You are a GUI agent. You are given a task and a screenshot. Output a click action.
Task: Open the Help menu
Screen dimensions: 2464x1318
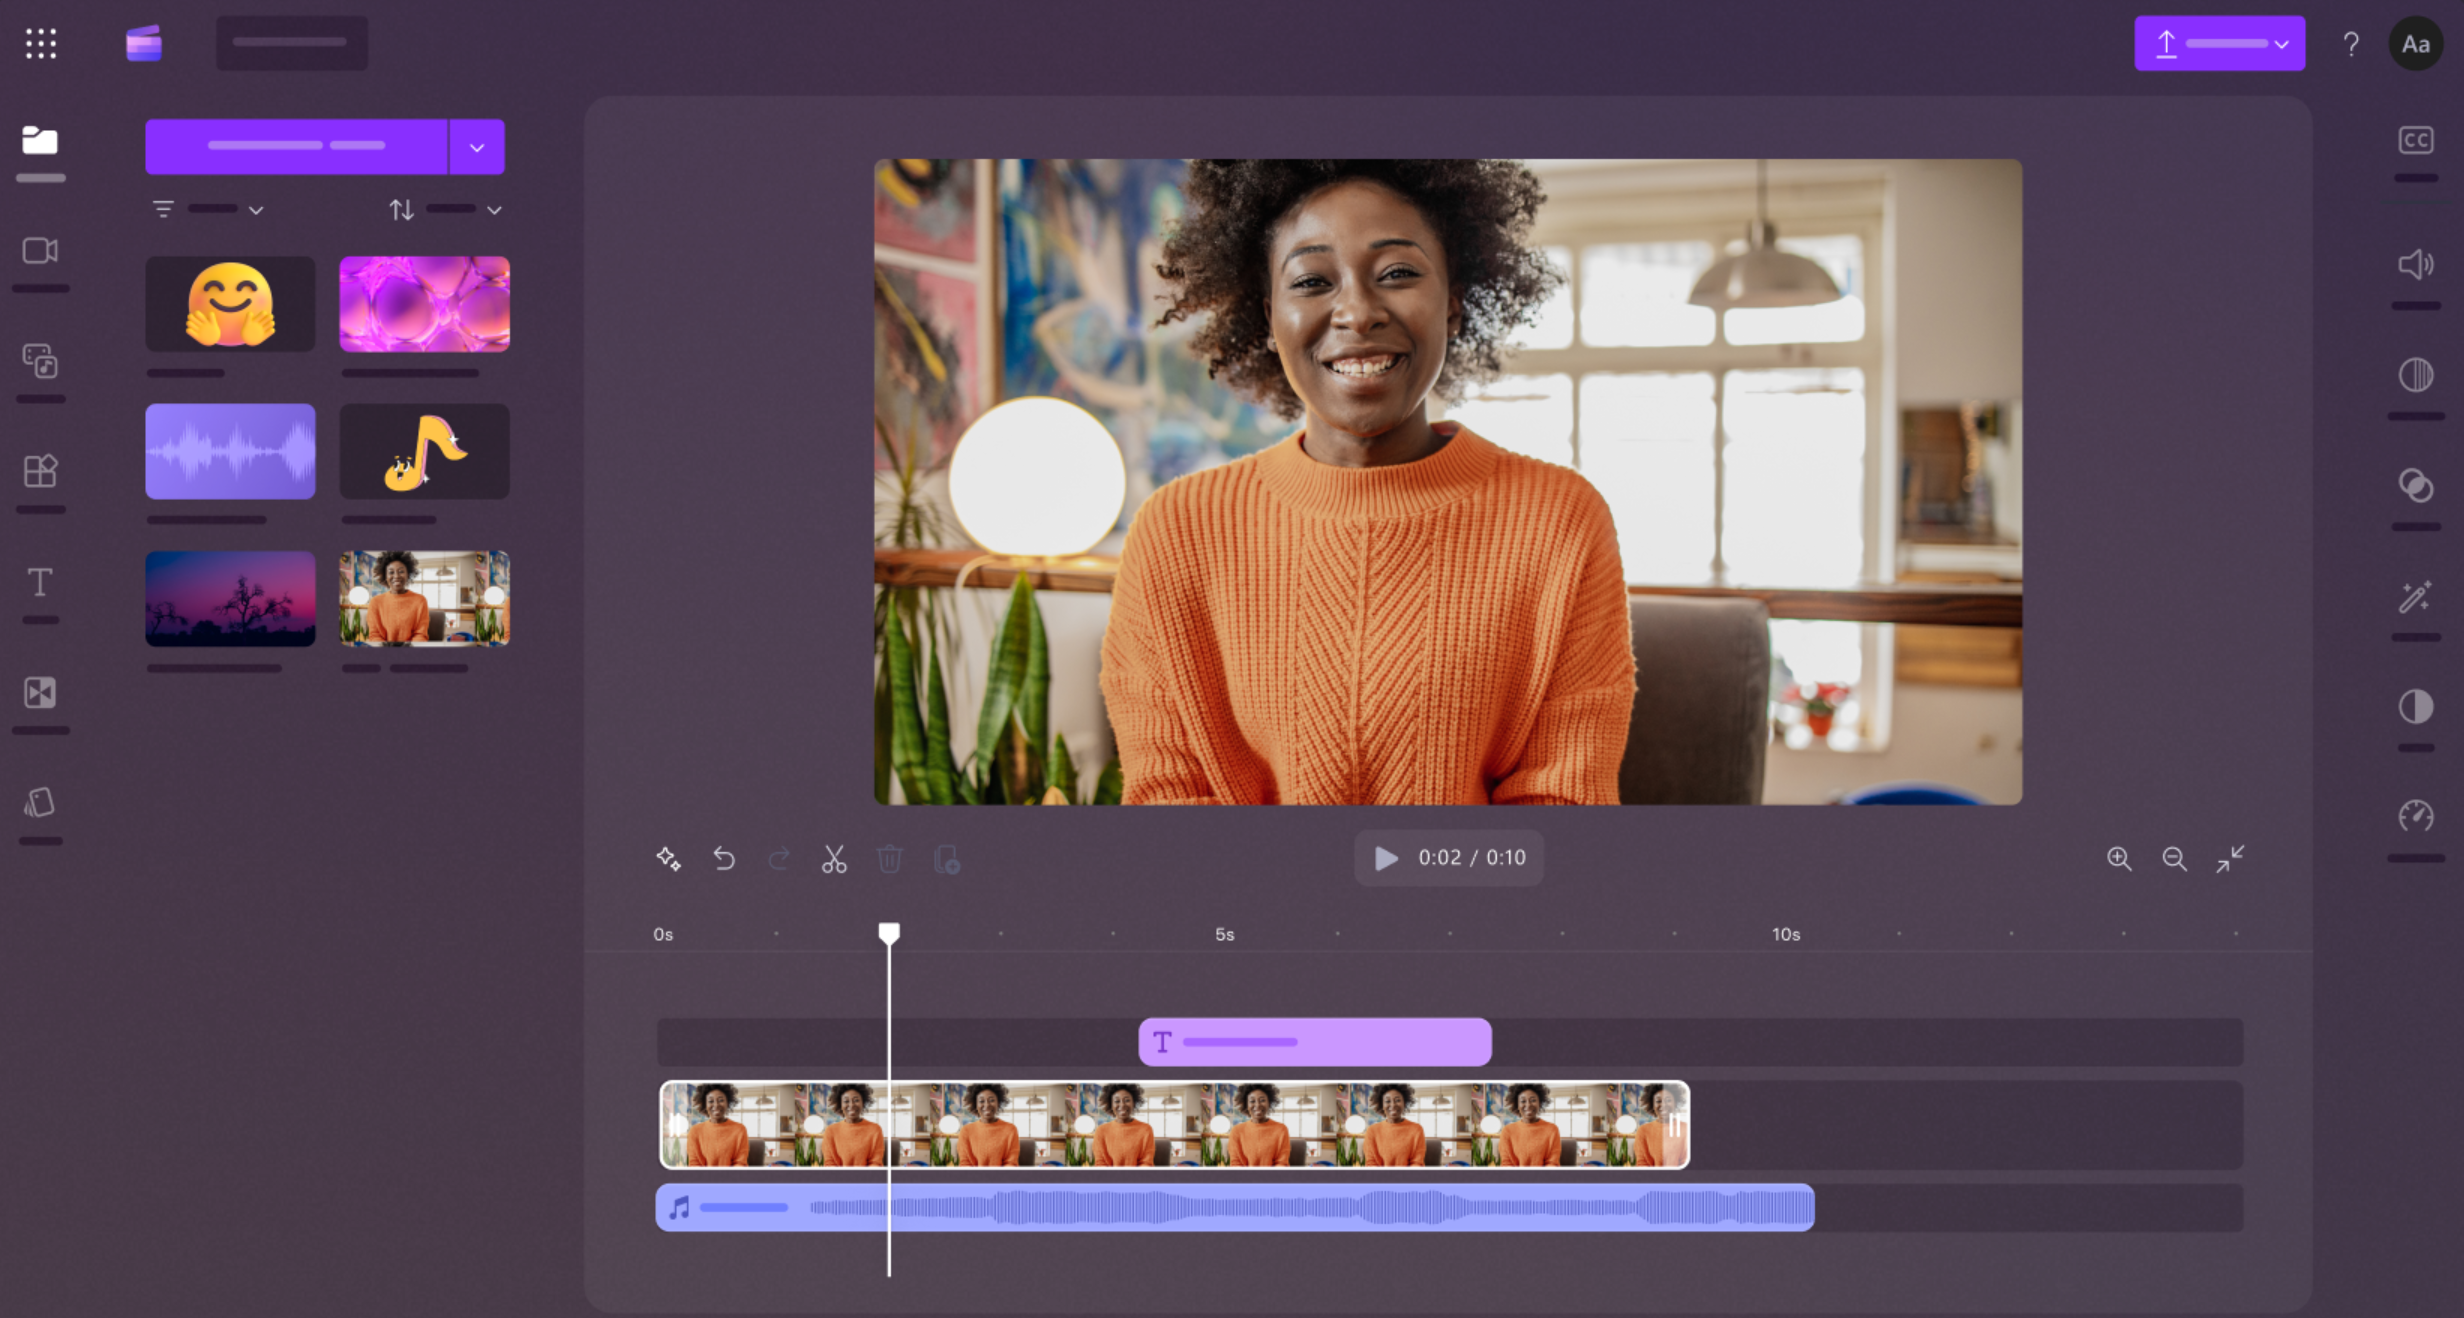coord(2351,44)
